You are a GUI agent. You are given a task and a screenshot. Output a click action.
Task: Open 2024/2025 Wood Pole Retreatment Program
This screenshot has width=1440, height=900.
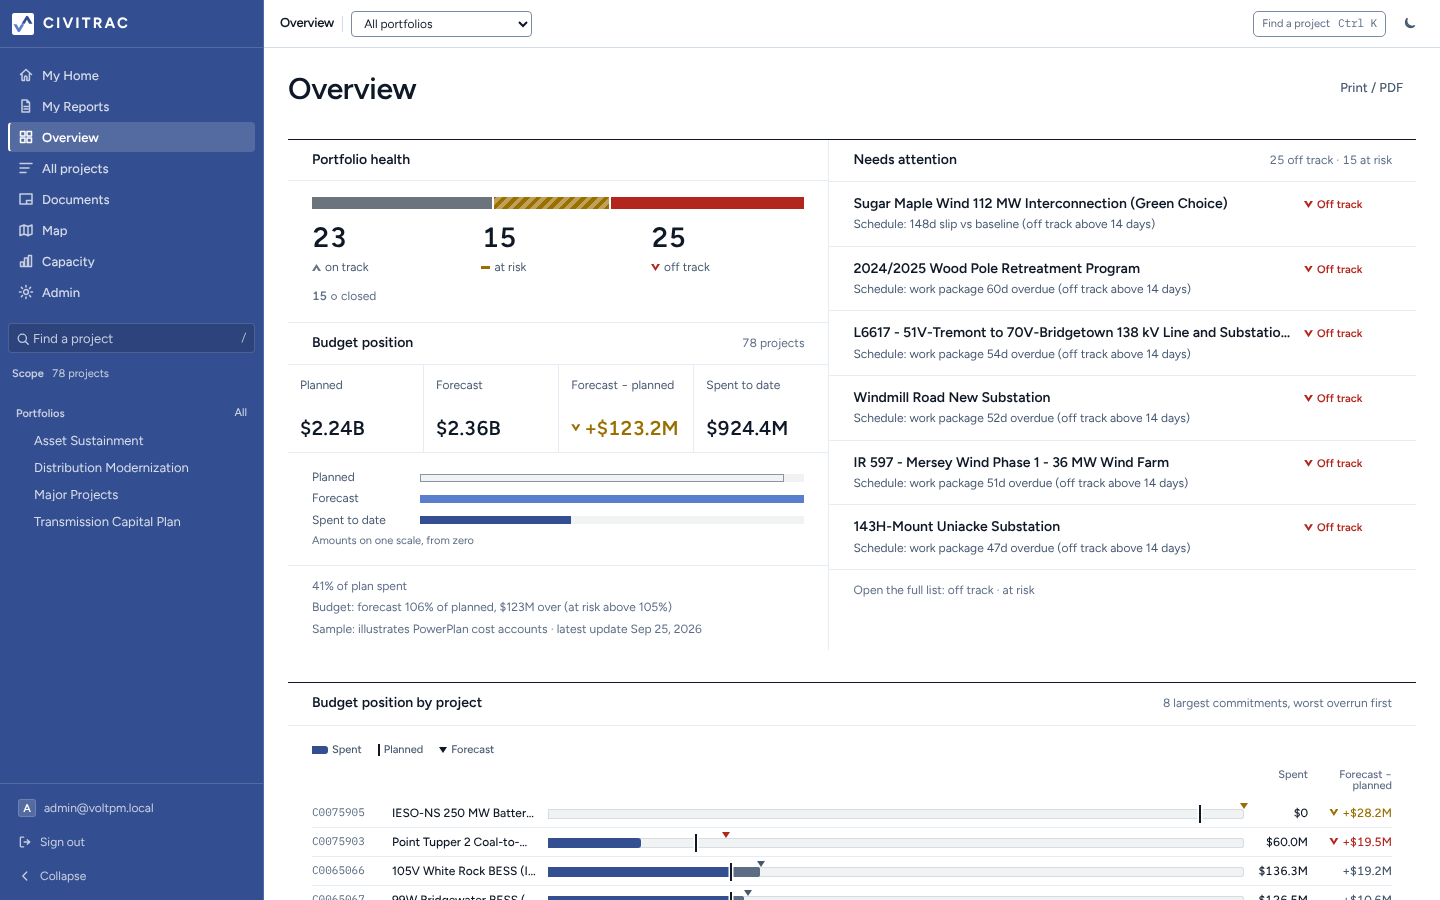click(x=996, y=268)
